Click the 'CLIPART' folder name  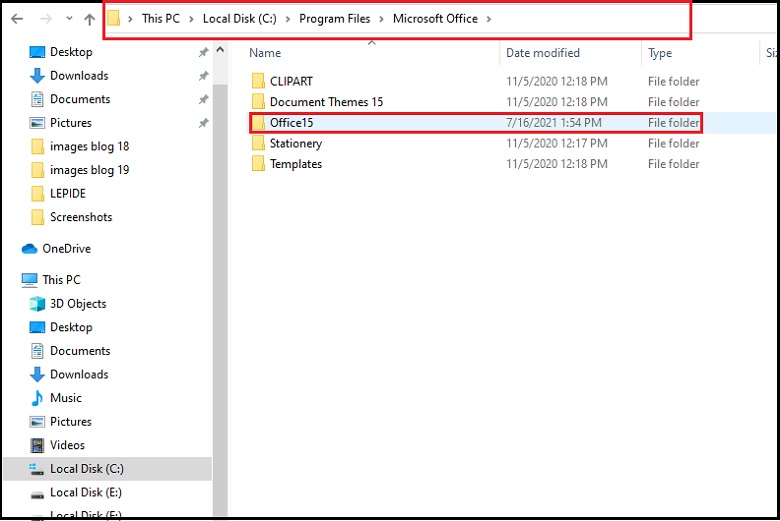coord(291,81)
